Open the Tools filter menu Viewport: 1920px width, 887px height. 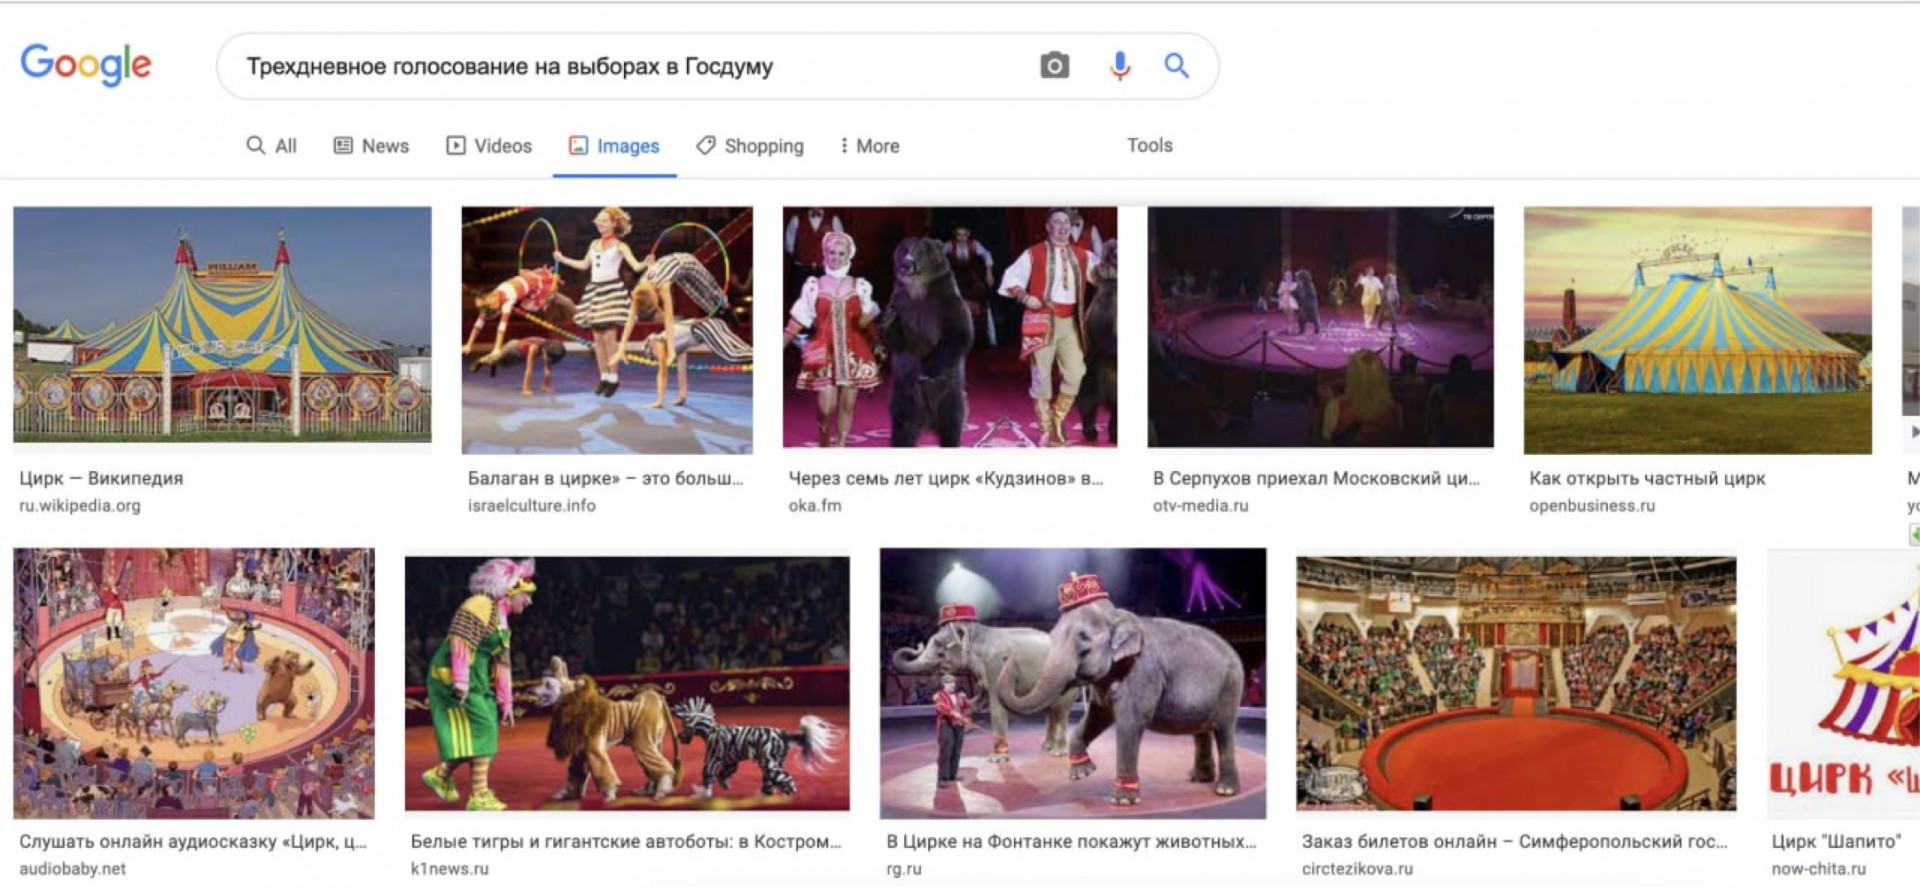tap(1150, 145)
